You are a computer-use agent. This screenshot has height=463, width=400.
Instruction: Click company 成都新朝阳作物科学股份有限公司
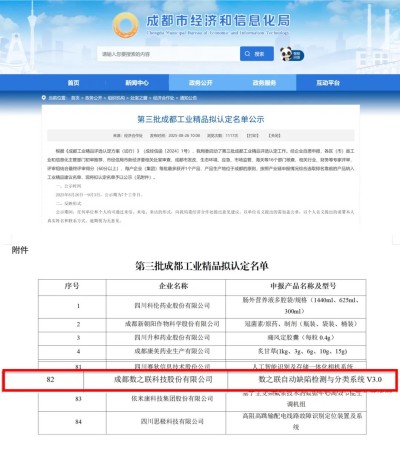click(x=172, y=324)
